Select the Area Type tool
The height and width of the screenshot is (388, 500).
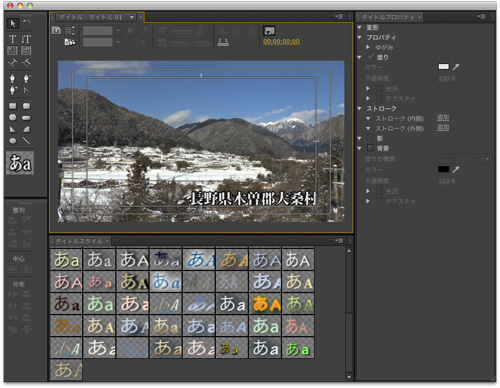click(x=13, y=51)
